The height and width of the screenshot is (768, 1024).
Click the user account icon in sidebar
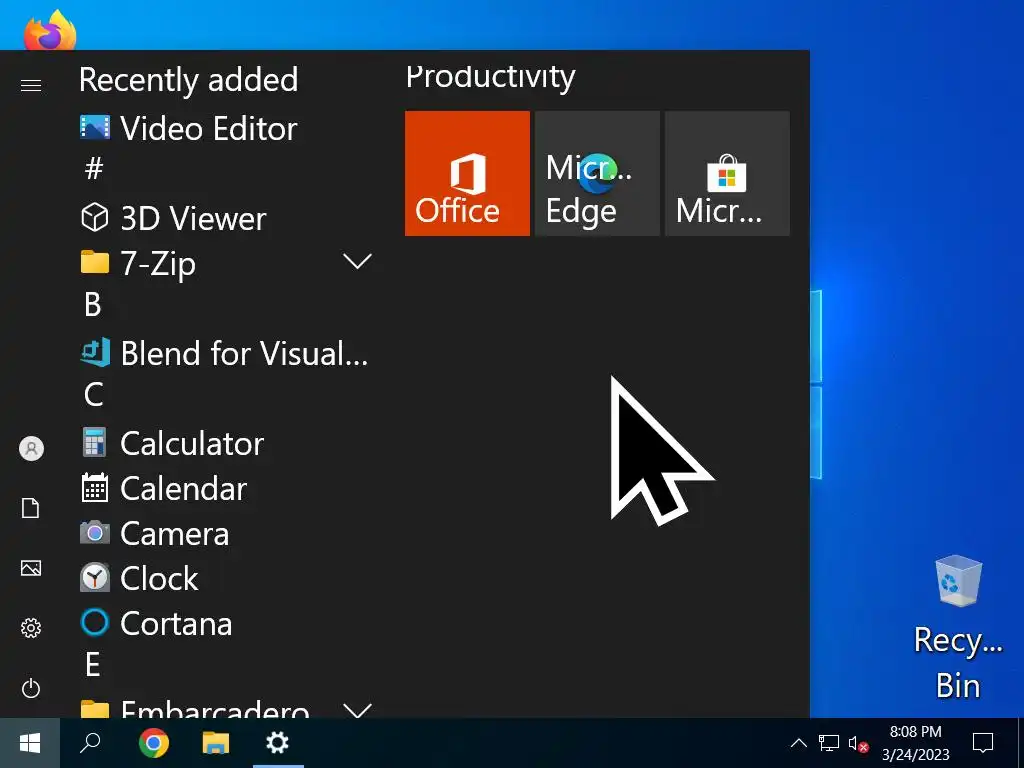pos(31,449)
